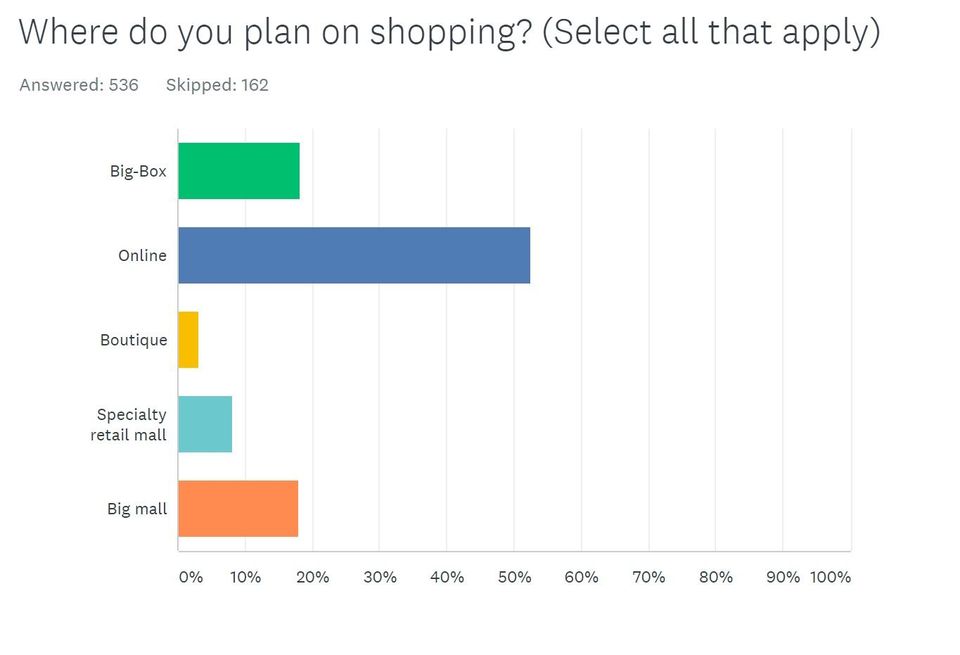Click the 90% axis tick label
The height and width of the screenshot is (655, 960).
pyautogui.click(x=783, y=577)
